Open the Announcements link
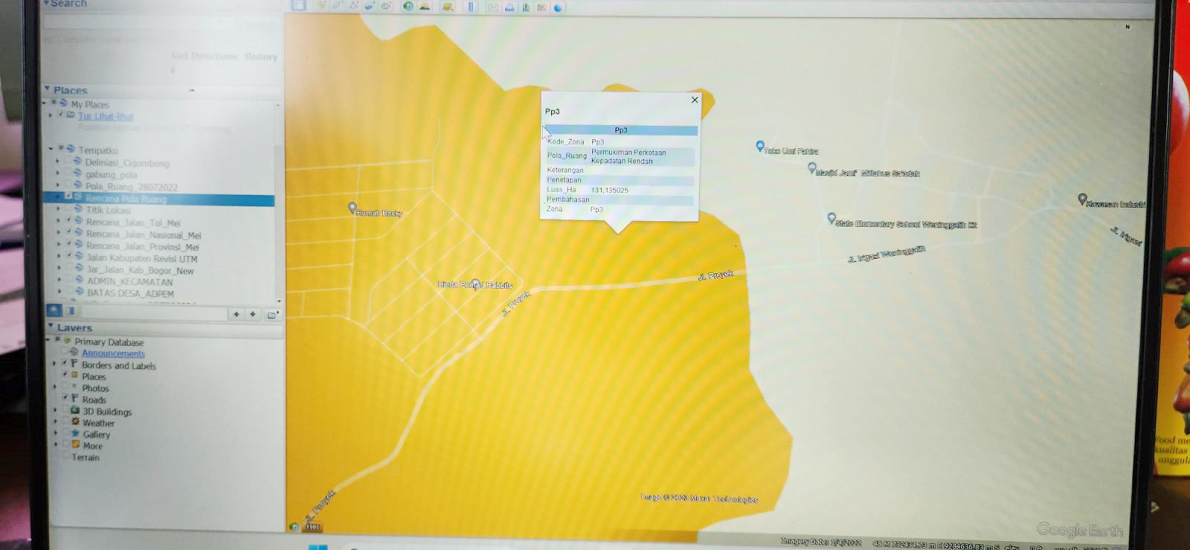This screenshot has height=550, width=1190. [x=113, y=353]
